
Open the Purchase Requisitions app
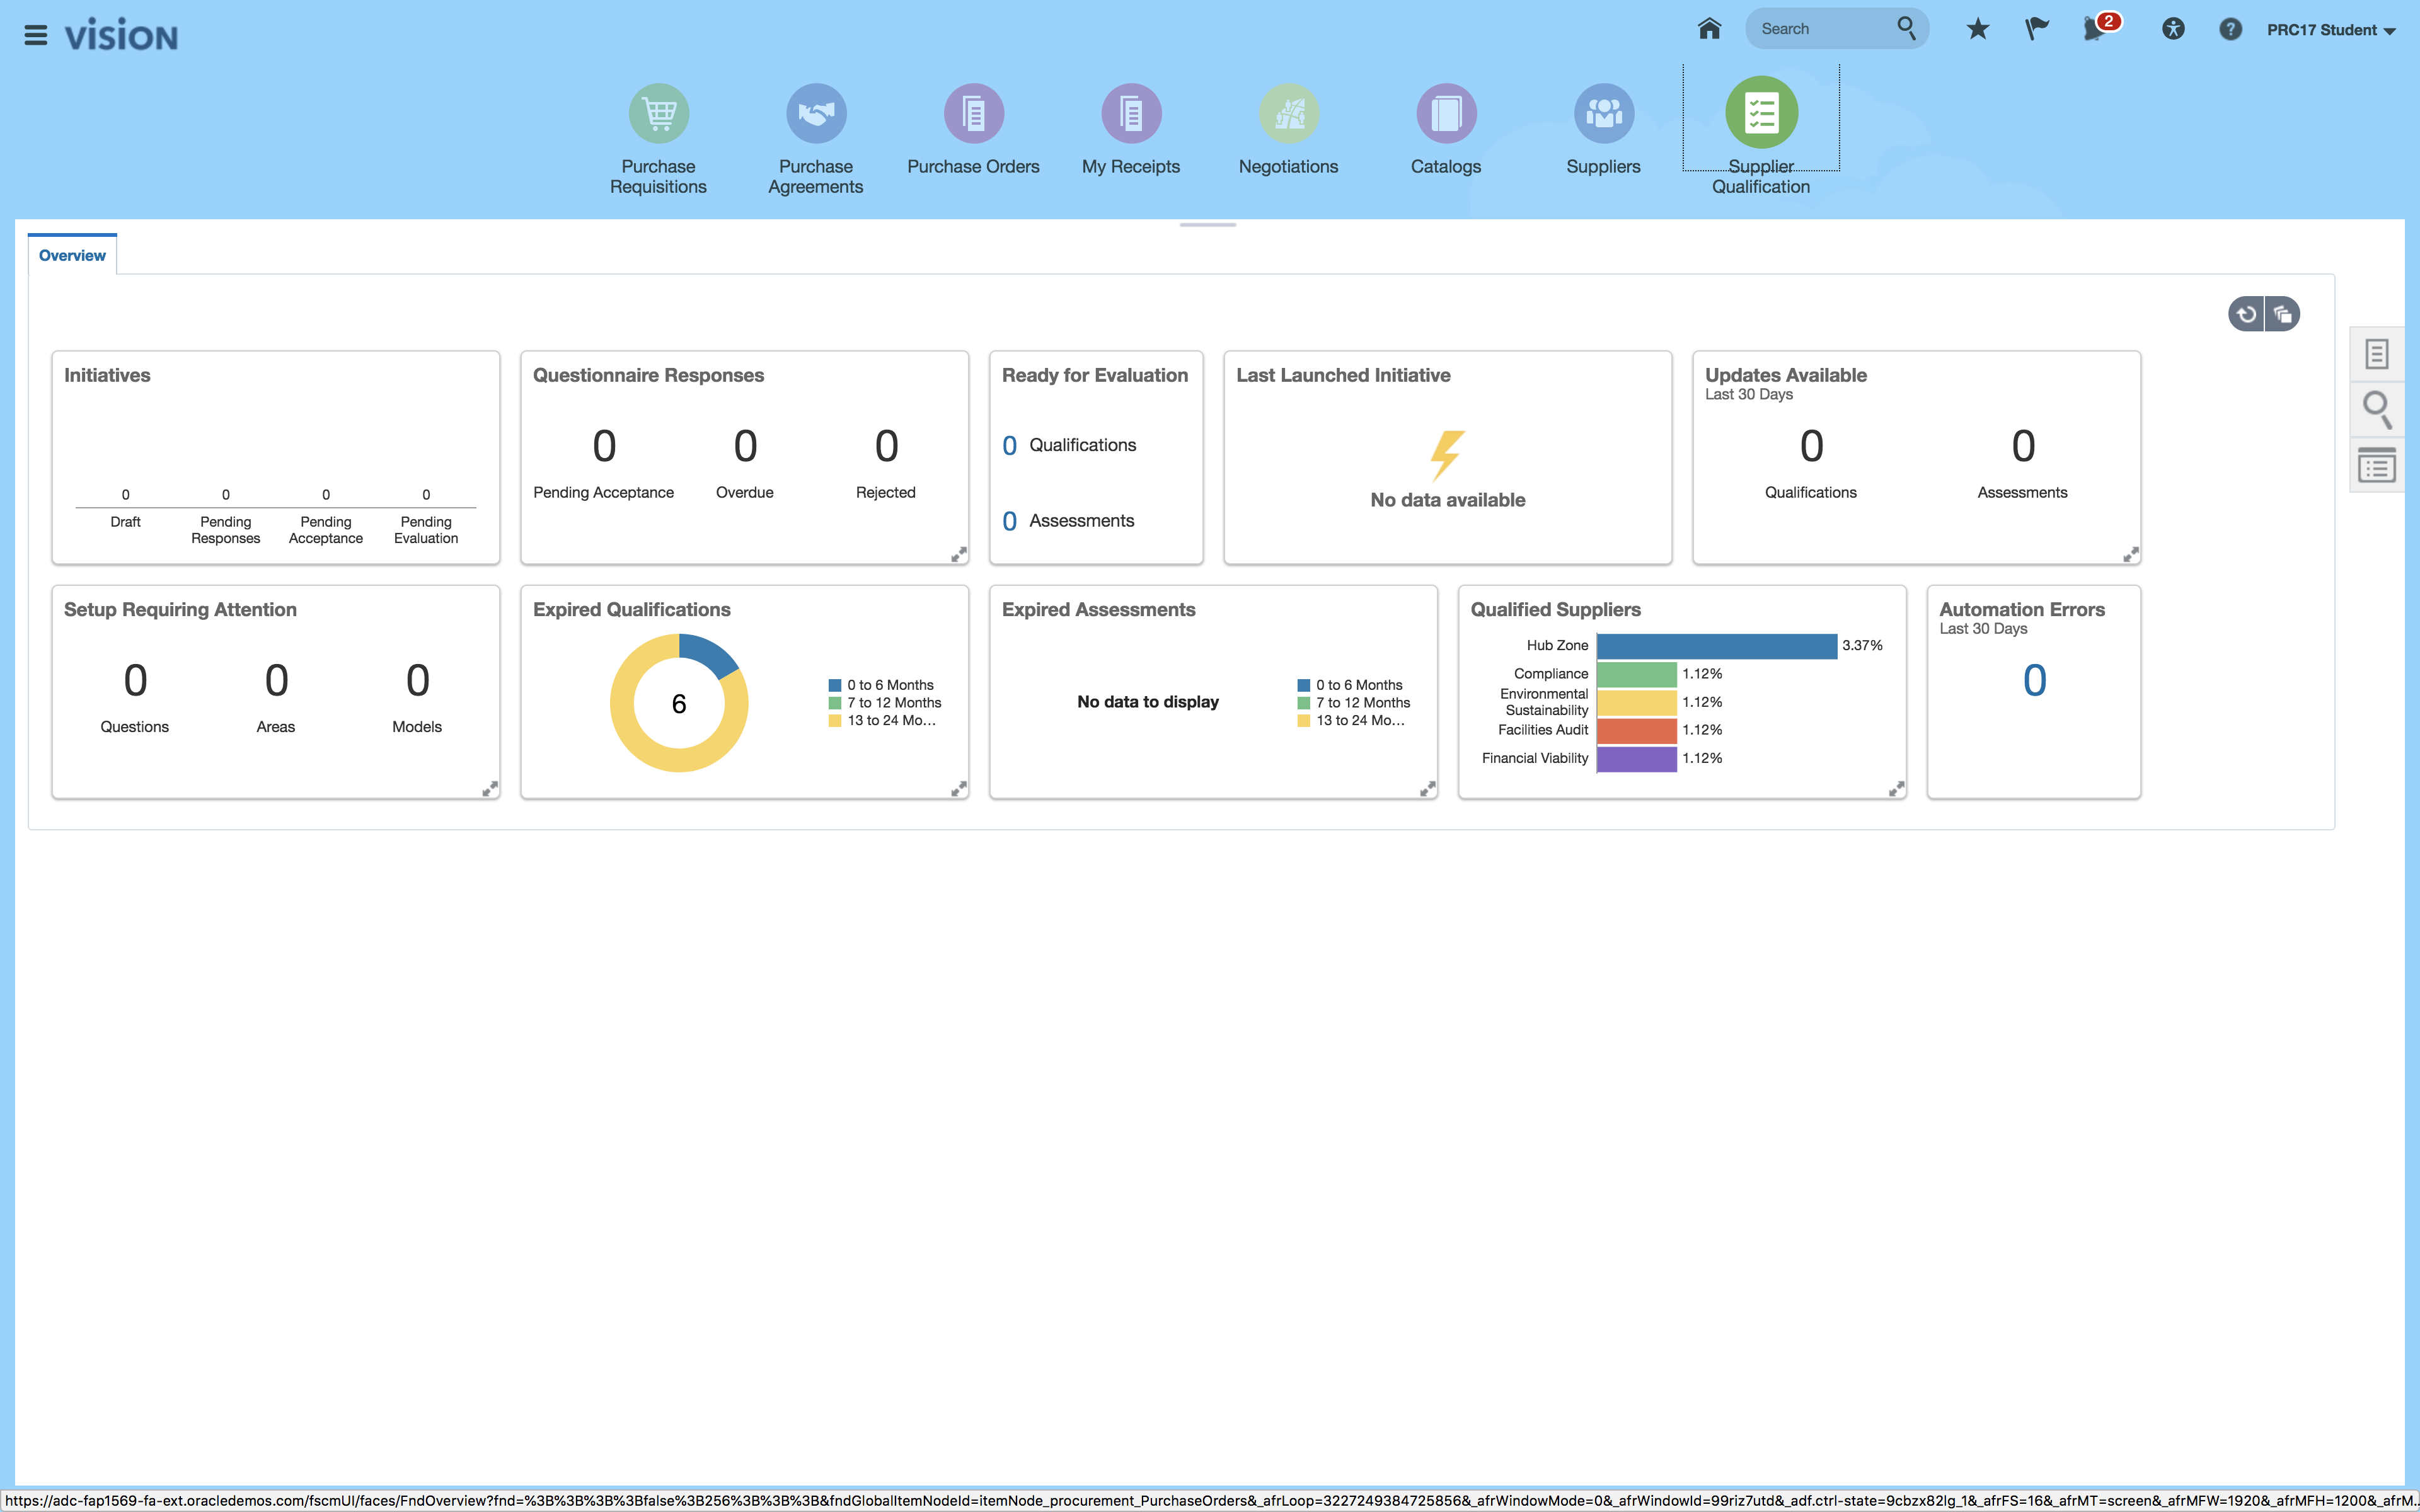click(658, 114)
